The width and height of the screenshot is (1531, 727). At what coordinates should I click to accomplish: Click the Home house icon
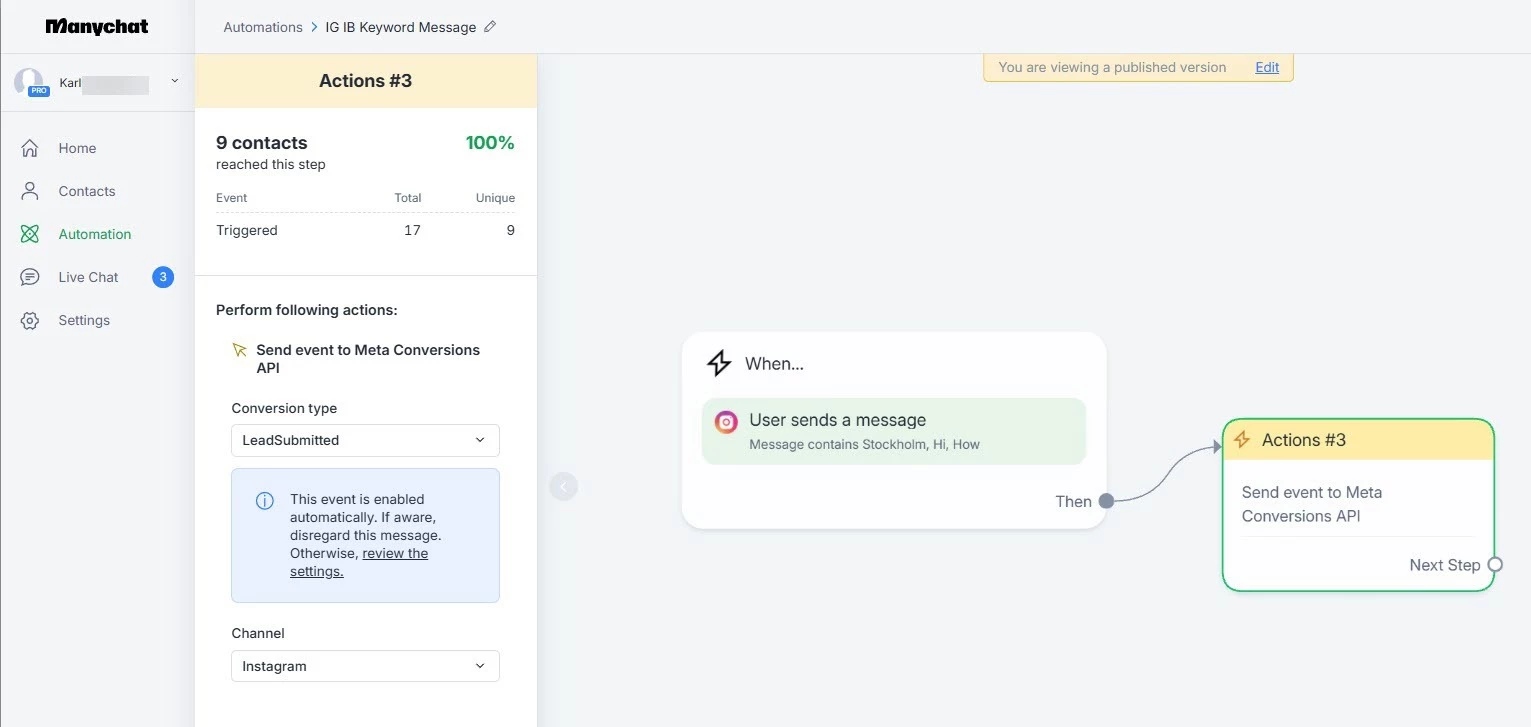click(30, 148)
